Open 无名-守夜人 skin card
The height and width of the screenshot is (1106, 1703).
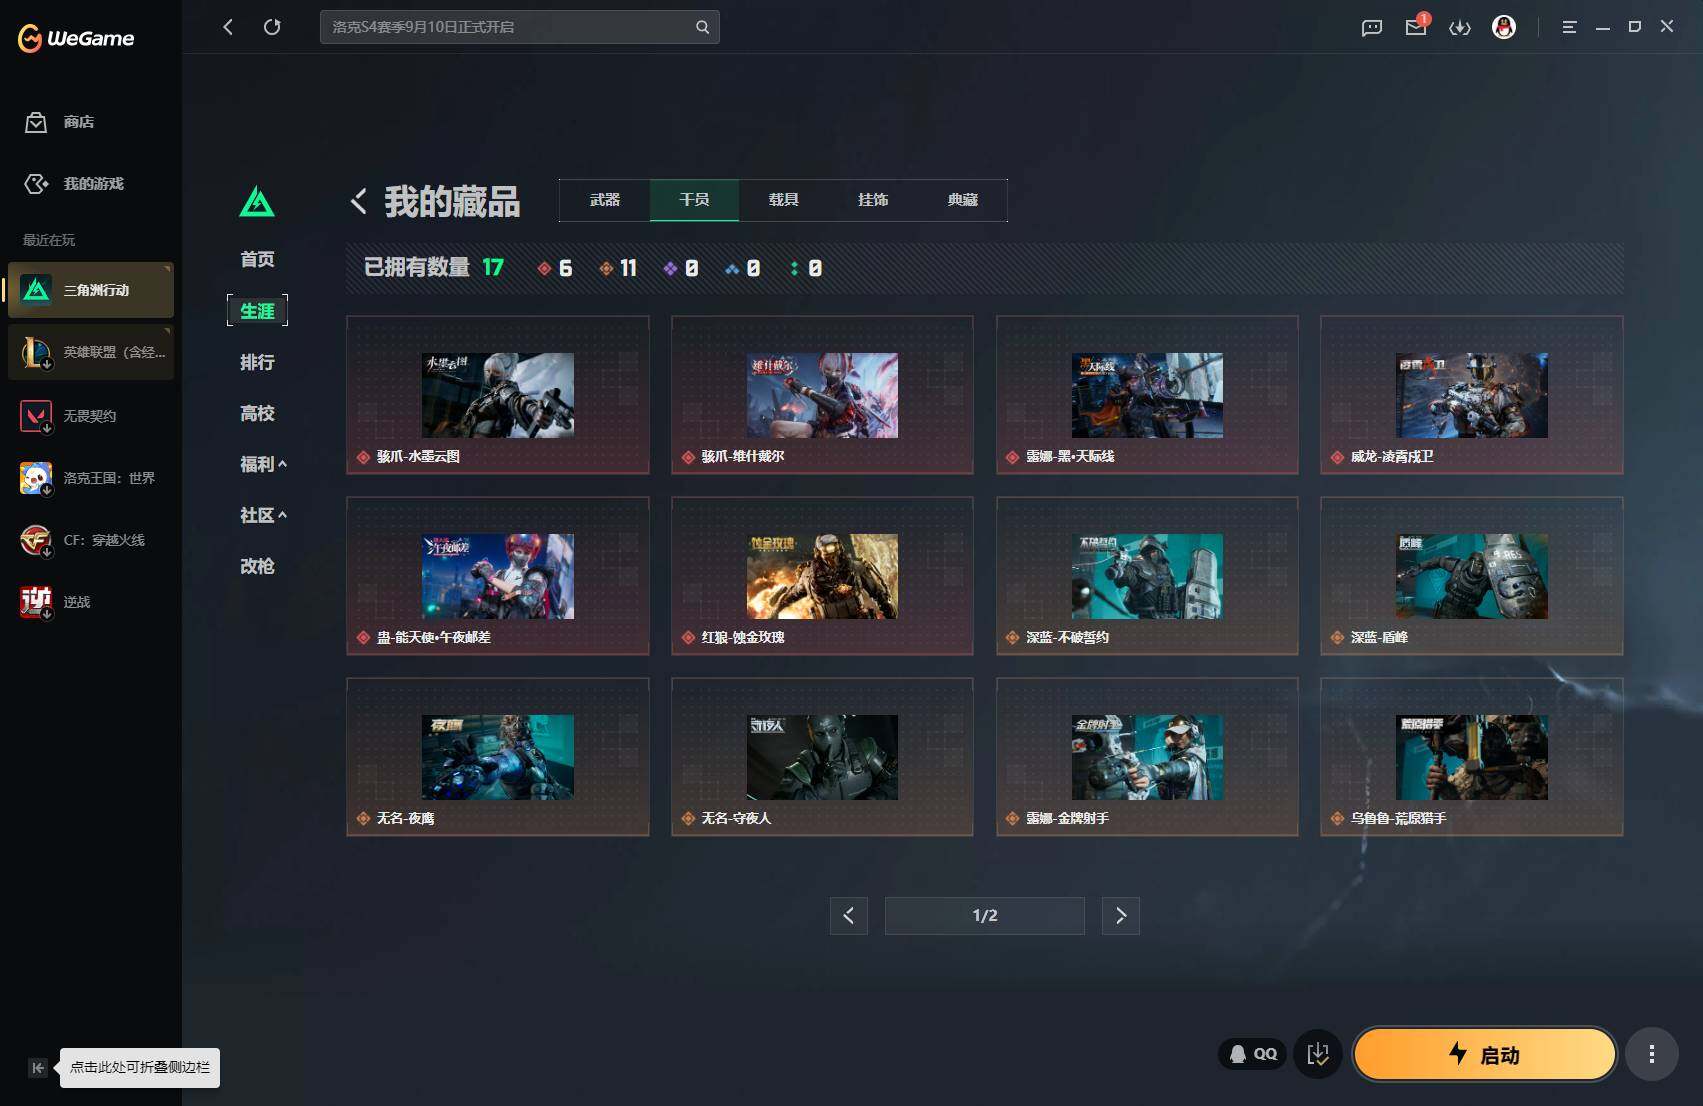[822, 757]
